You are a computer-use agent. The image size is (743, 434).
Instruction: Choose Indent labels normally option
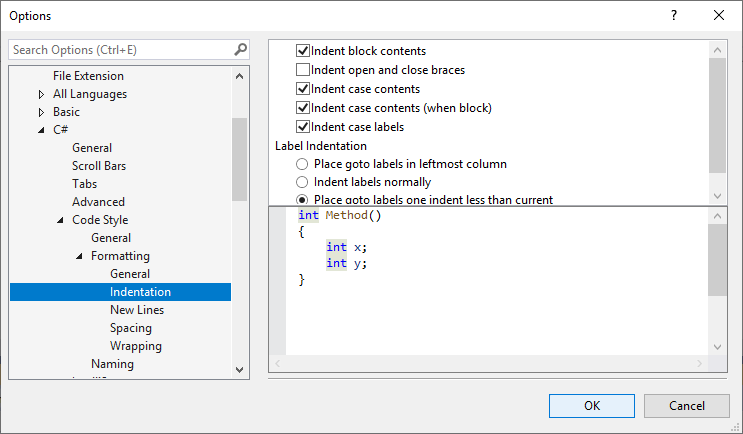(x=303, y=182)
